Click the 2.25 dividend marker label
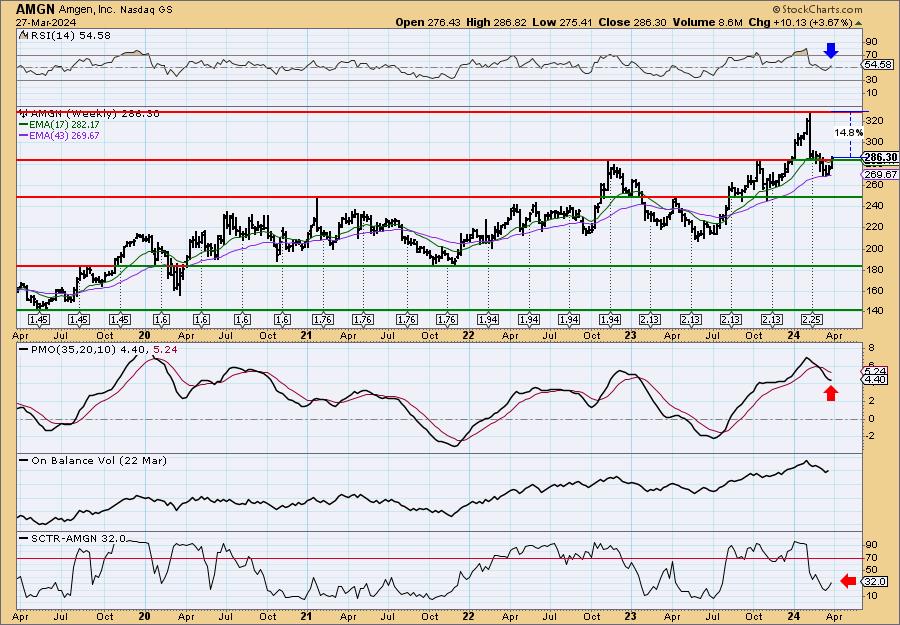The width and height of the screenshot is (900, 625). click(812, 319)
